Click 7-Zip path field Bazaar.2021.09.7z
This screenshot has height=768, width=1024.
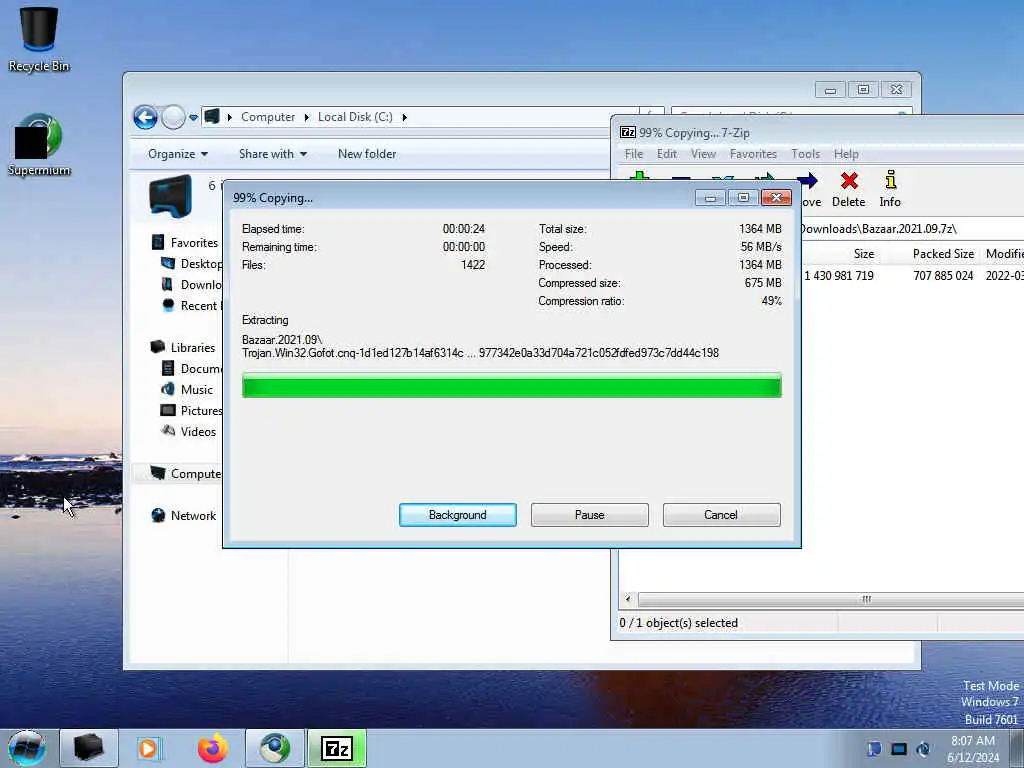(912, 229)
